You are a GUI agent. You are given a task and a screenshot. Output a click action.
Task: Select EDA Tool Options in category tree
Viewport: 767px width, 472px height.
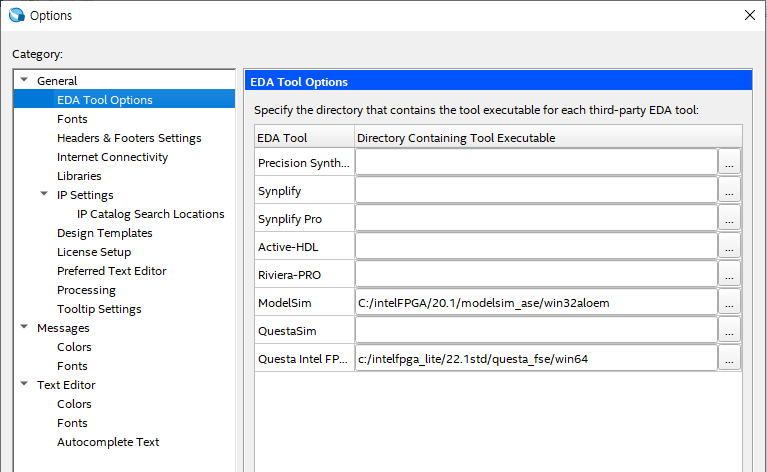[105, 100]
